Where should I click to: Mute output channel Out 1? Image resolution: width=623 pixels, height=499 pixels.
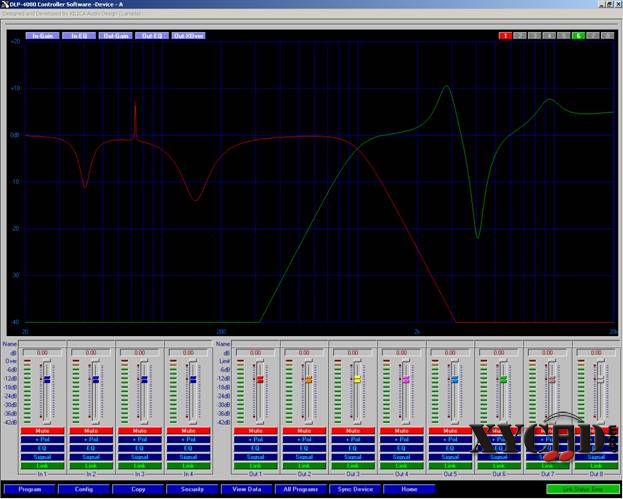click(x=255, y=431)
